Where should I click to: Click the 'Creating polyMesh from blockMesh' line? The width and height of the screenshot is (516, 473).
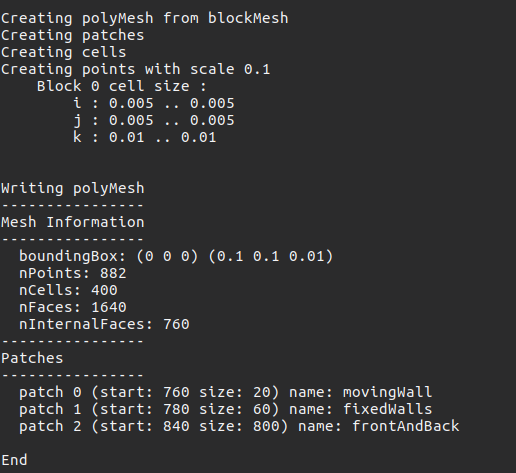coord(145,18)
